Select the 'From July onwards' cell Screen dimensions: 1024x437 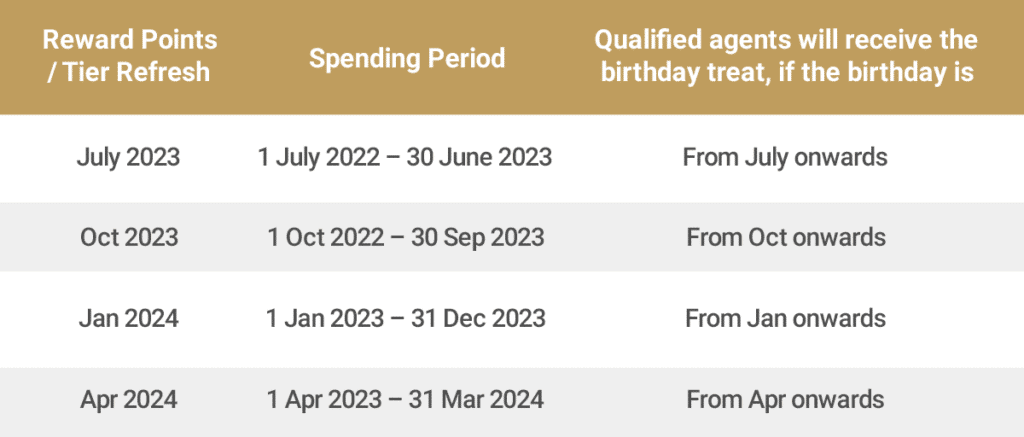pyautogui.click(x=785, y=157)
